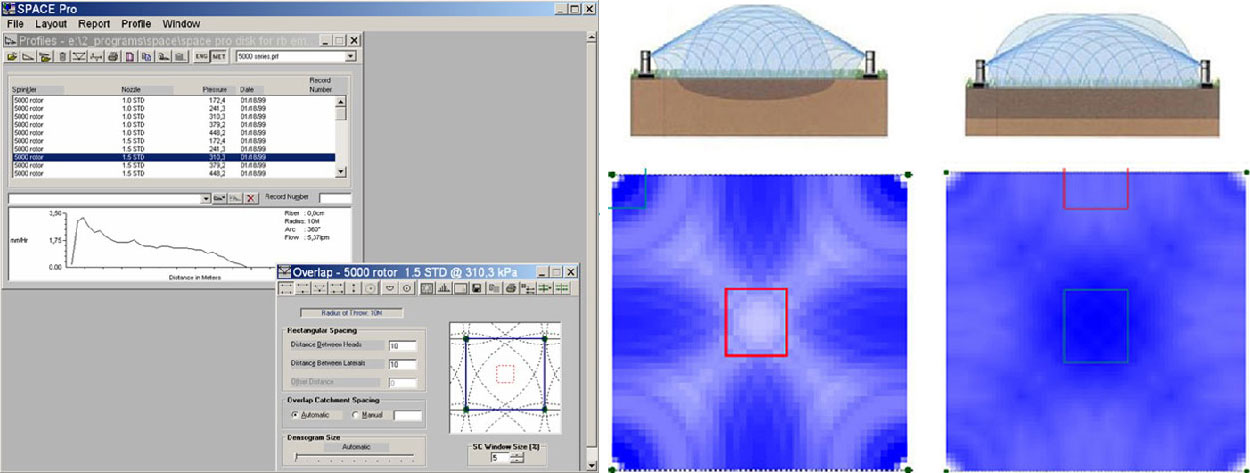The width and height of the screenshot is (1250, 473).
Task: Click the printer icon in Profiles toolbar
Action: coord(114,57)
